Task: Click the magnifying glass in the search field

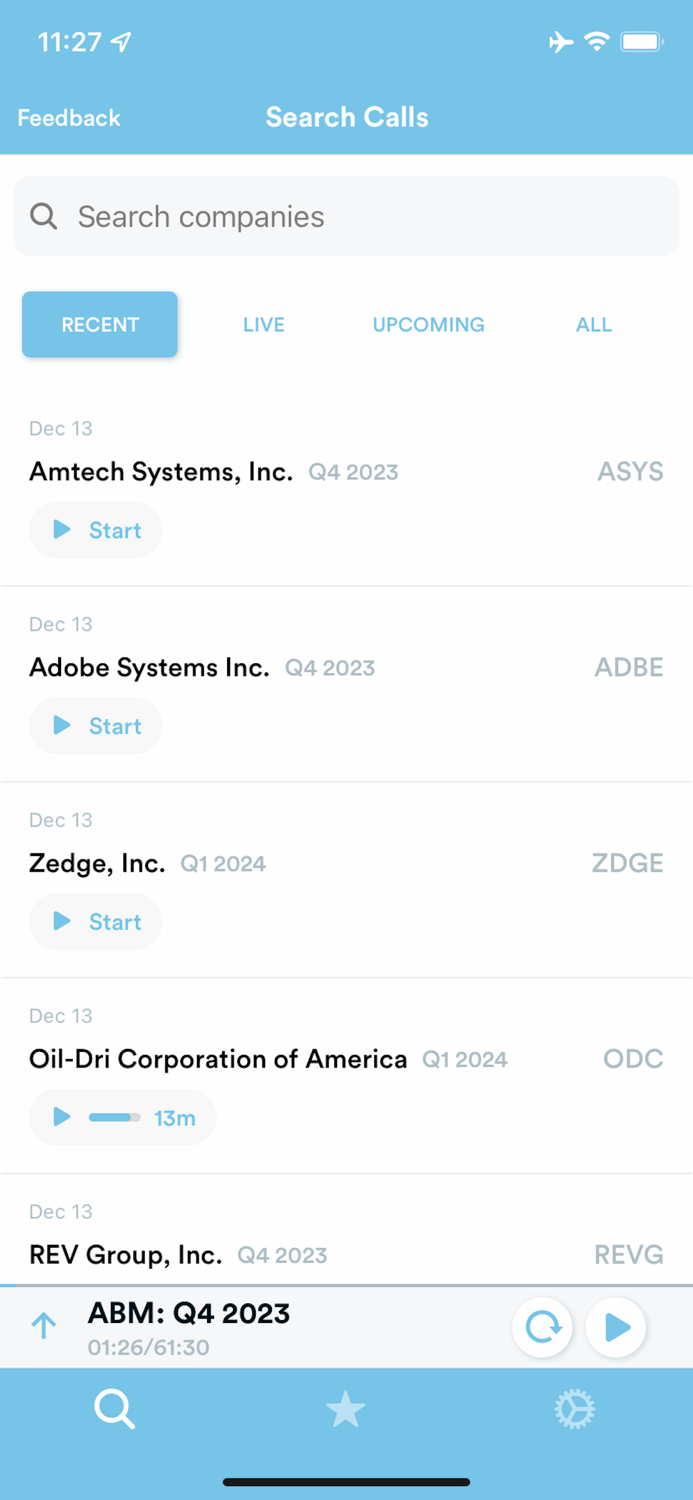Action: [44, 216]
